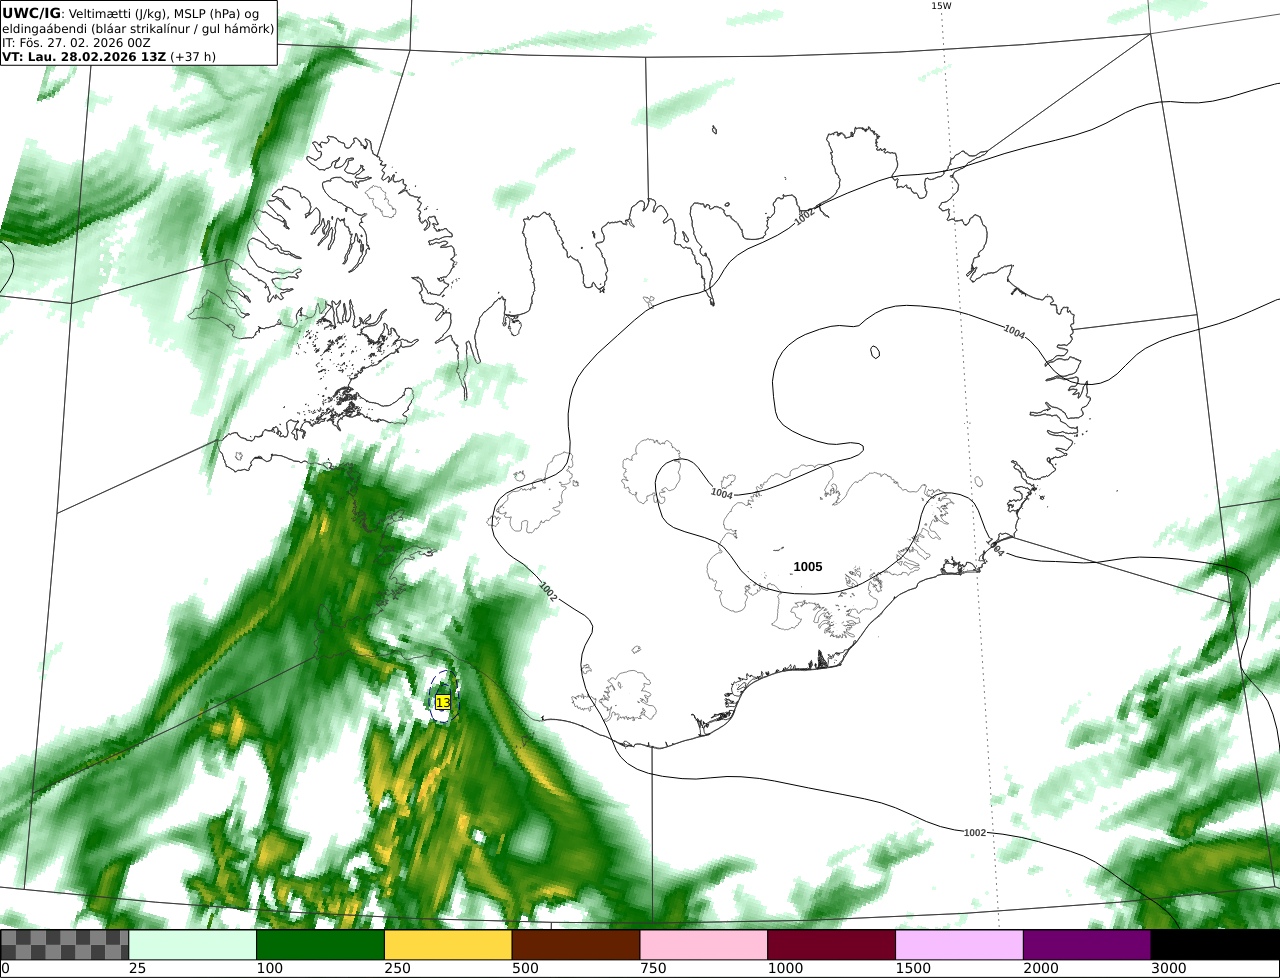Click the brown 500–750 legend swatch
This screenshot has width=1280, height=978.
[576, 945]
